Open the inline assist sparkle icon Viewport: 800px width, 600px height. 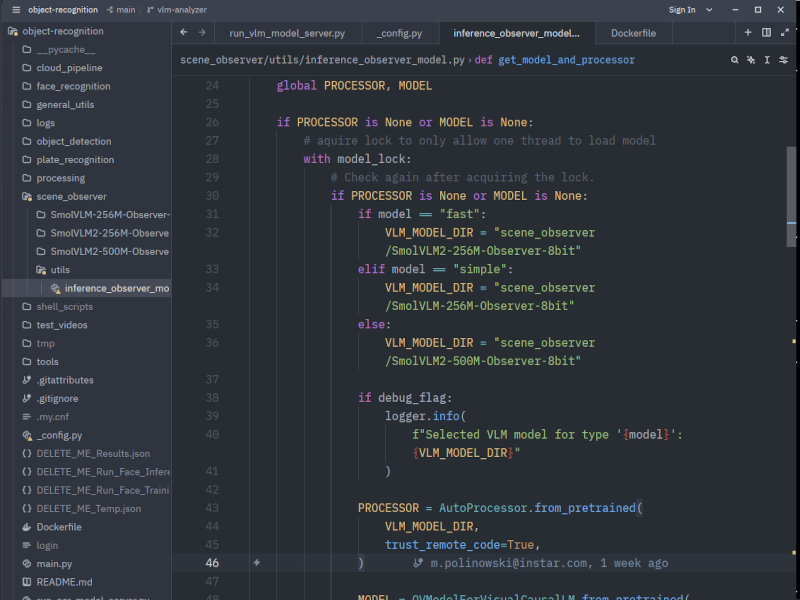(x=751, y=60)
